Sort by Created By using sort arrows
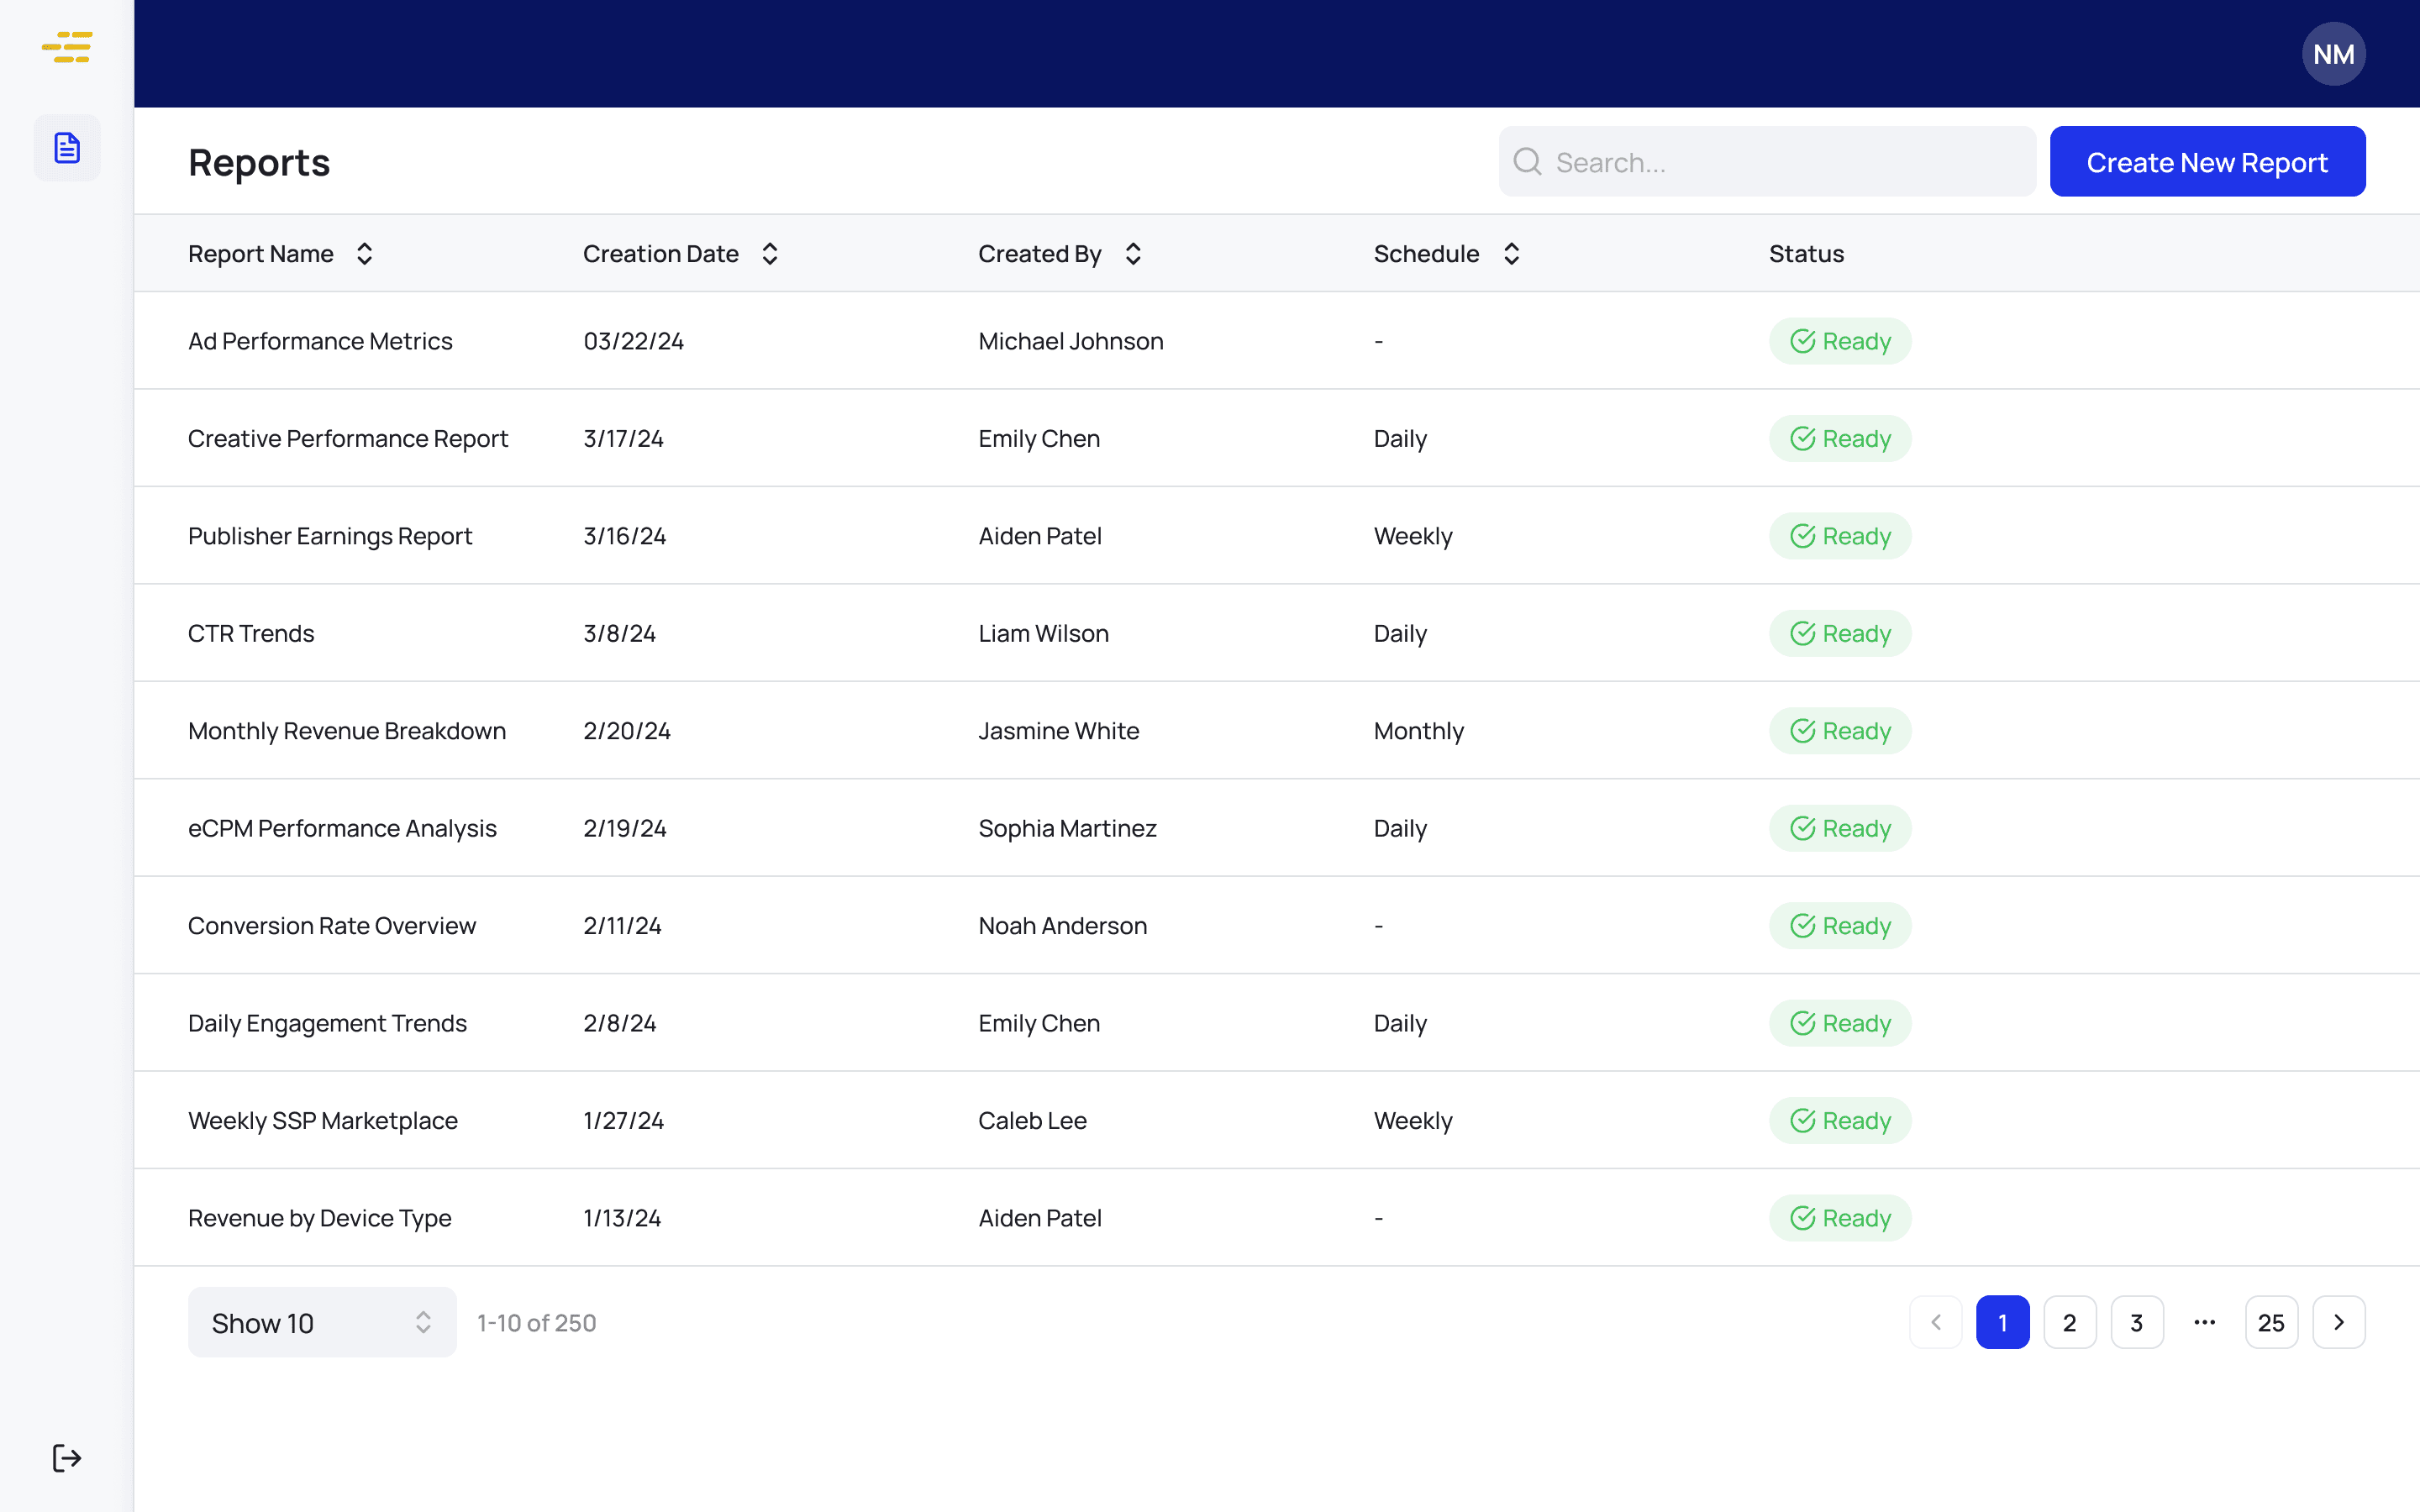Image resolution: width=2420 pixels, height=1512 pixels. coord(1133,254)
